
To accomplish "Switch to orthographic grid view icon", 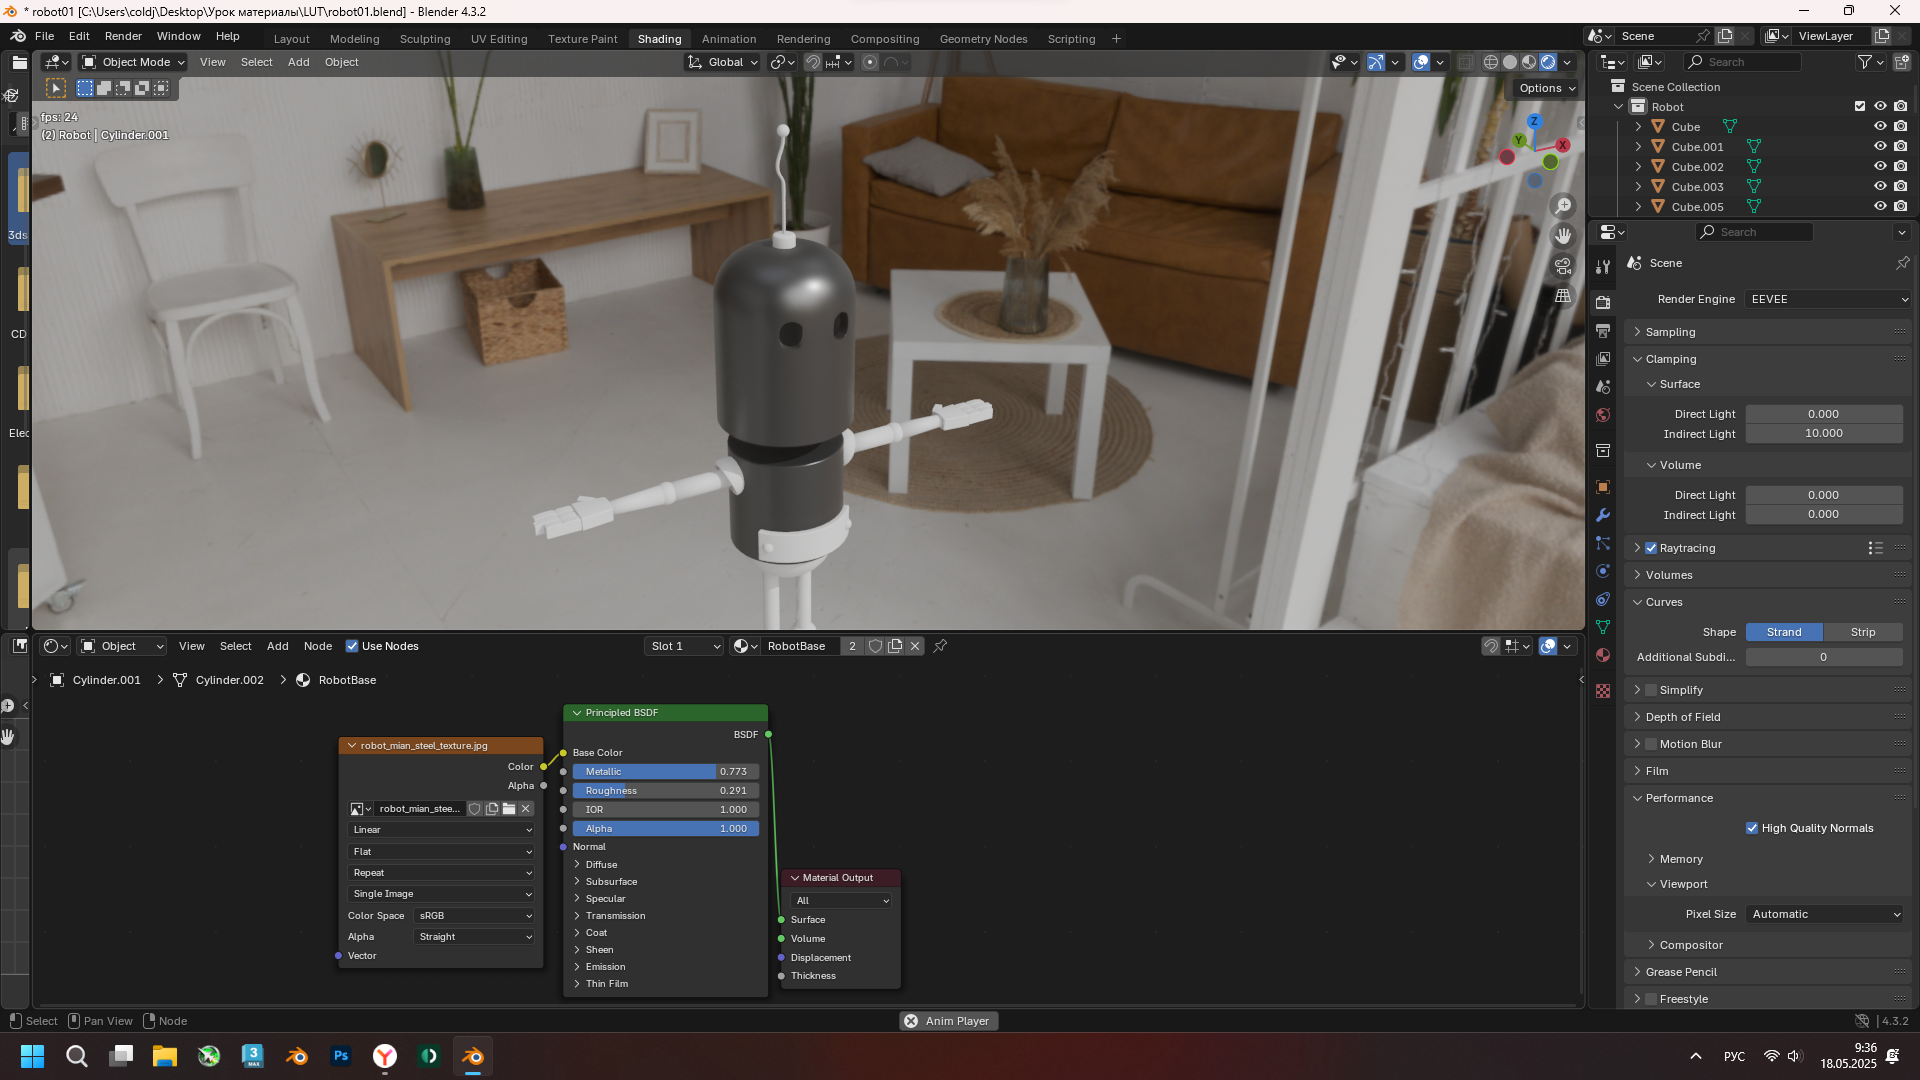I will pos(1563,296).
